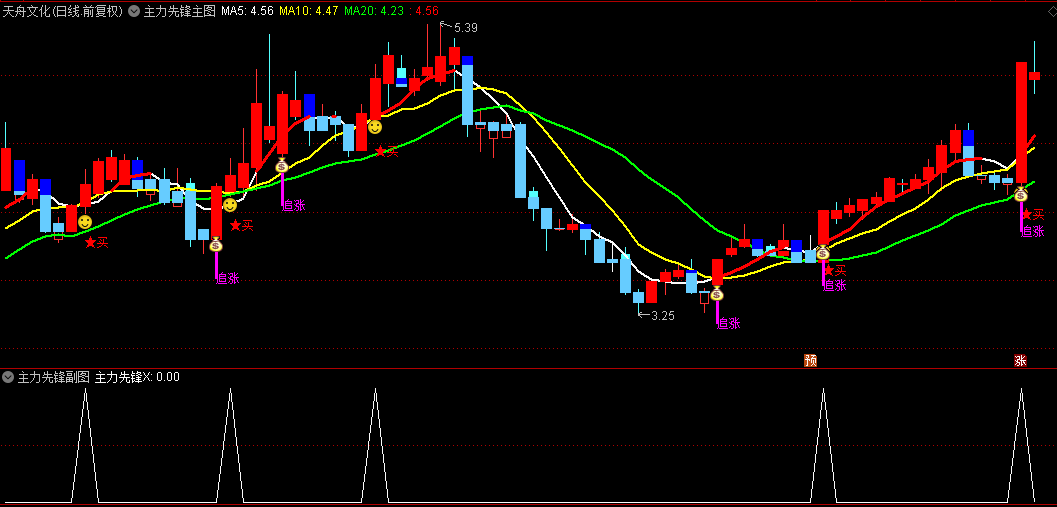This screenshot has width=1057, height=507.
Task: Click the second 追涨 label from left
Action: point(294,206)
